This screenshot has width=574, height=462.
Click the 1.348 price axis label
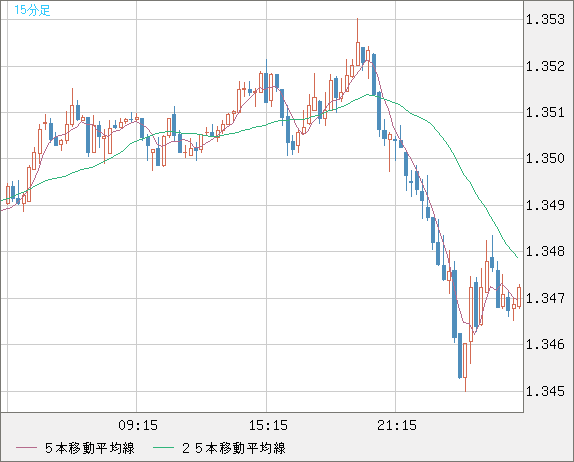coord(545,252)
